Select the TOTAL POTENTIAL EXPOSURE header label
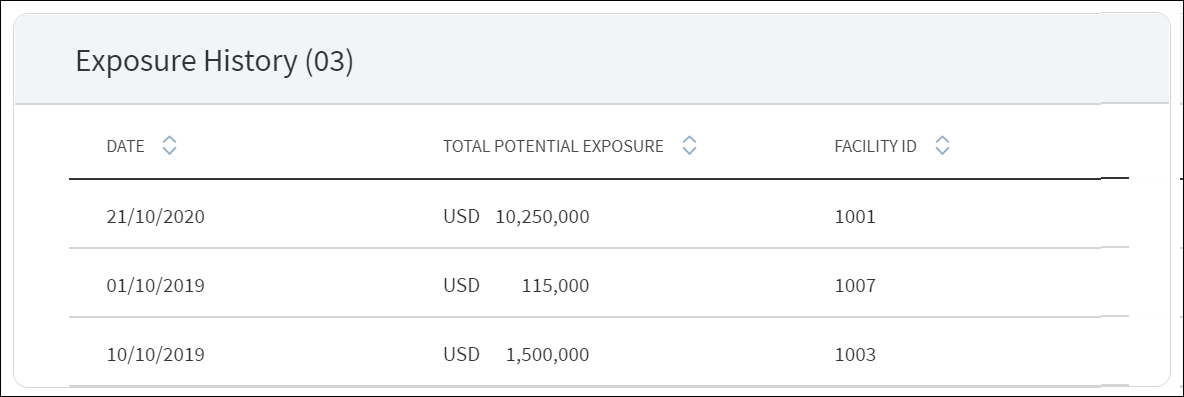 click(553, 146)
